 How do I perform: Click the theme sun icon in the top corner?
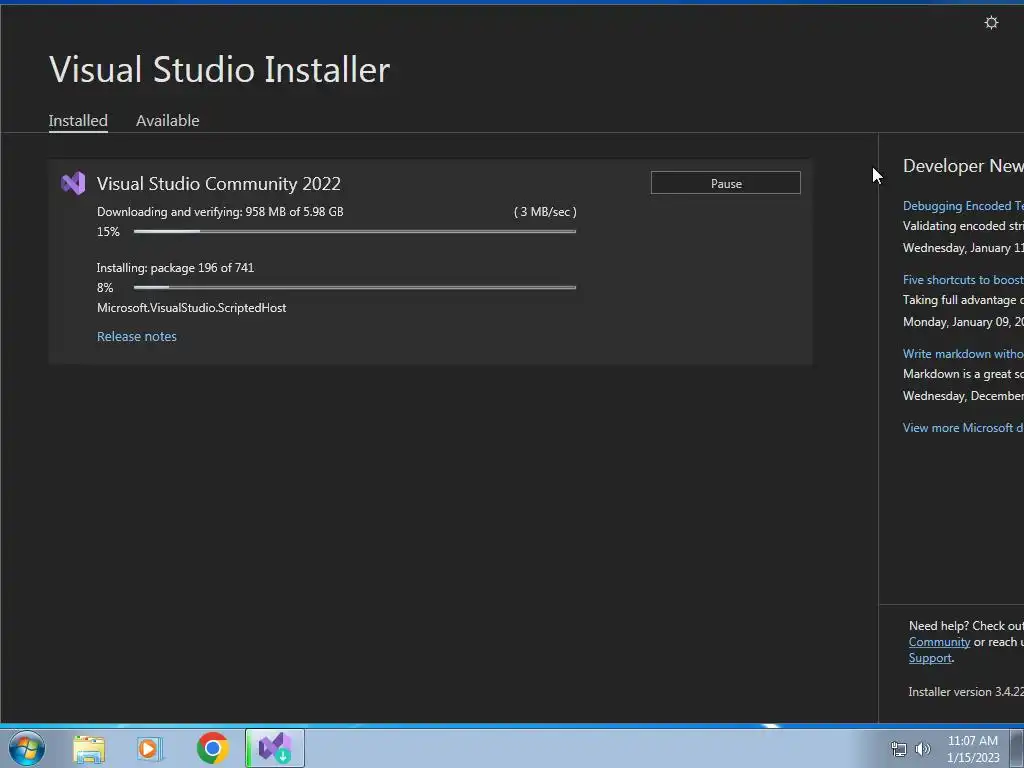991,23
